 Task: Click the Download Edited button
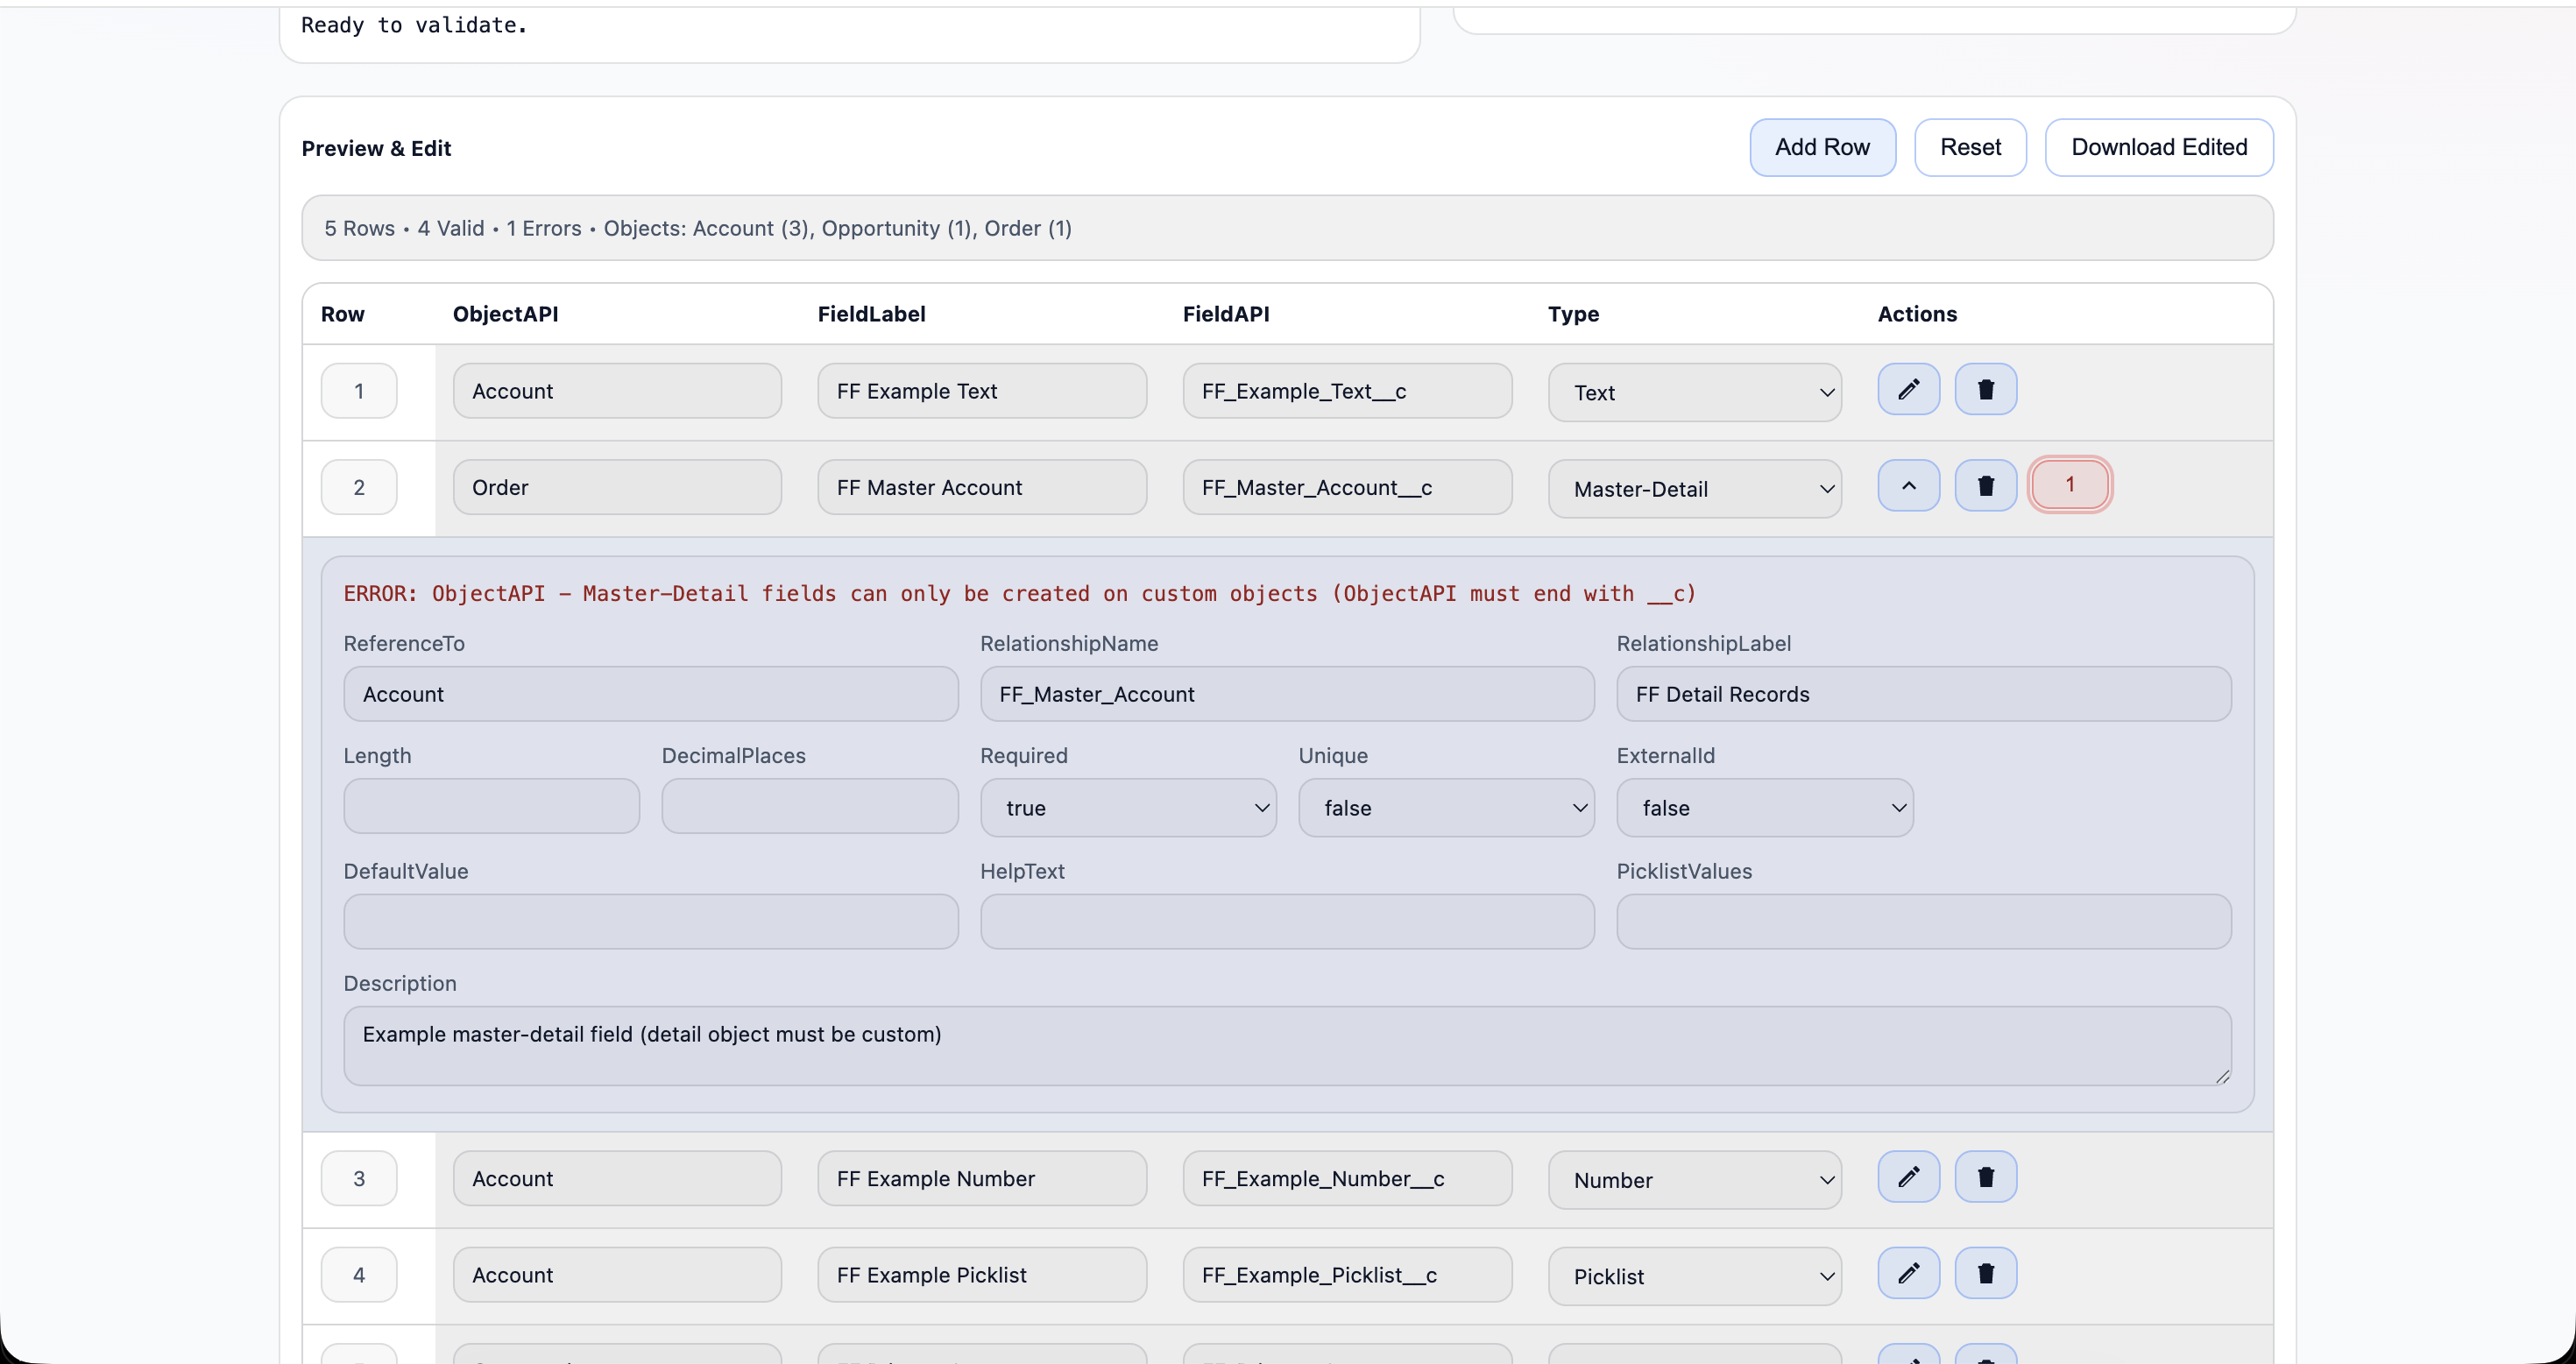tap(2159, 147)
